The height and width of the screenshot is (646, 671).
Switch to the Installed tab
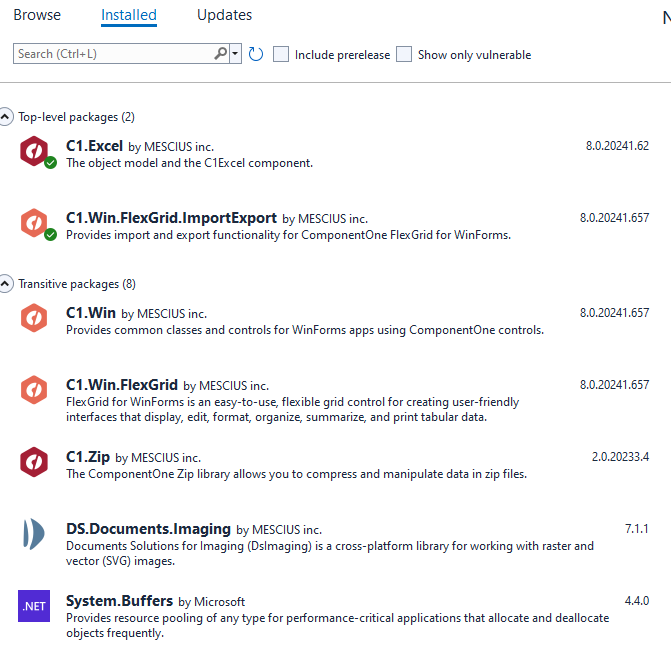(x=129, y=15)
